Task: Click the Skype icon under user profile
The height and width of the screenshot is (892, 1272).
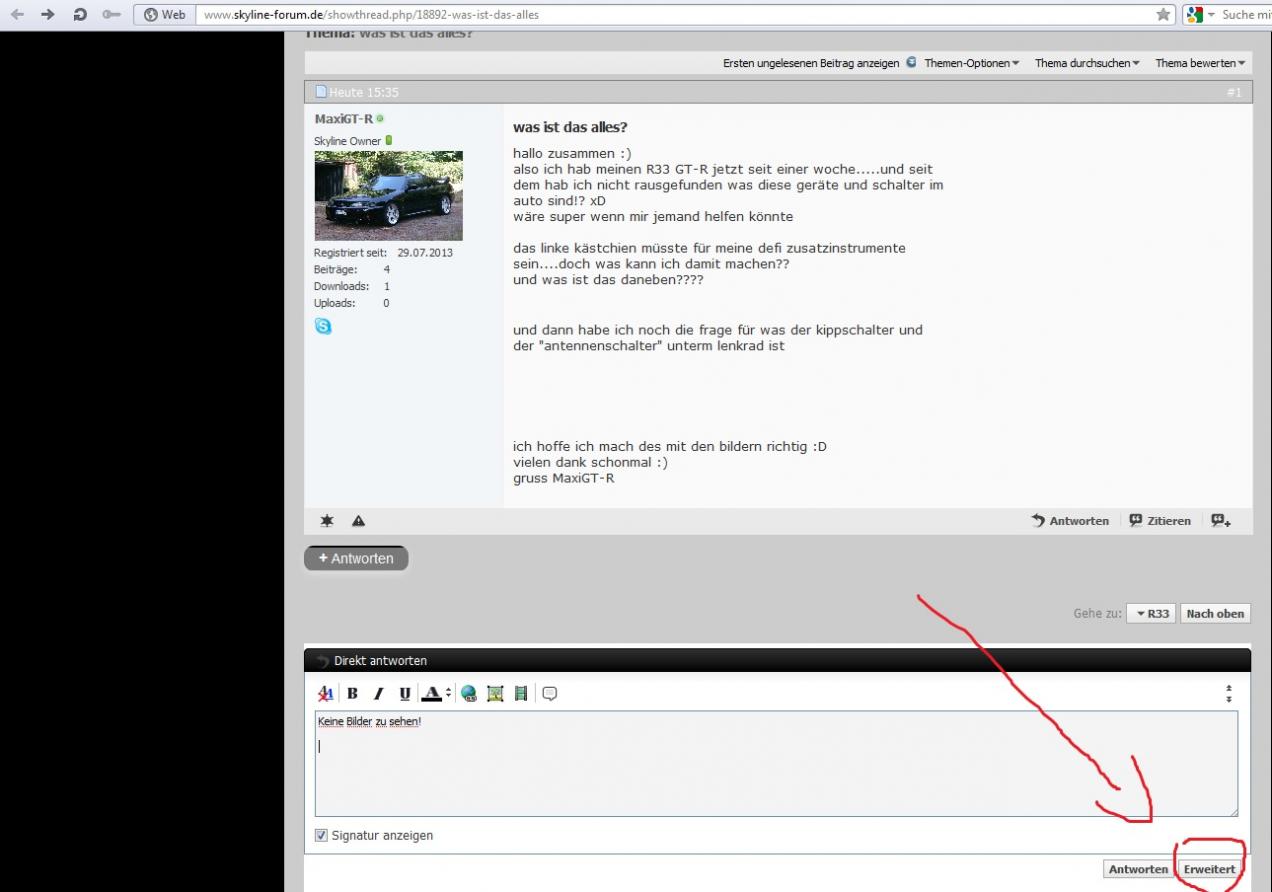Action: [323, 326]
